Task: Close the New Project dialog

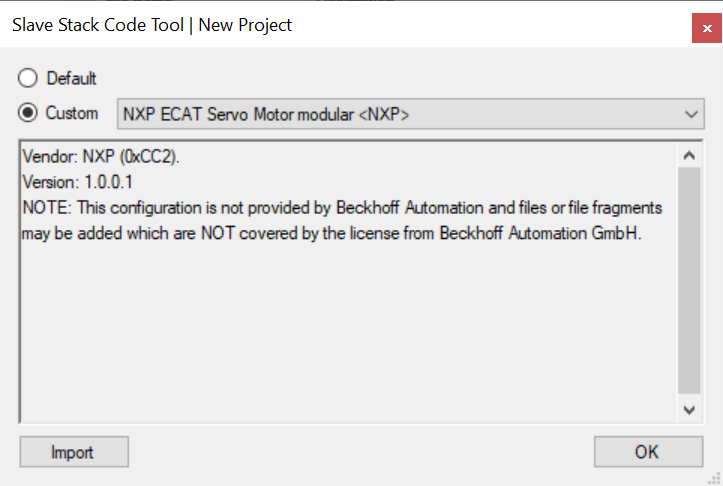Action: coord(706,28)
